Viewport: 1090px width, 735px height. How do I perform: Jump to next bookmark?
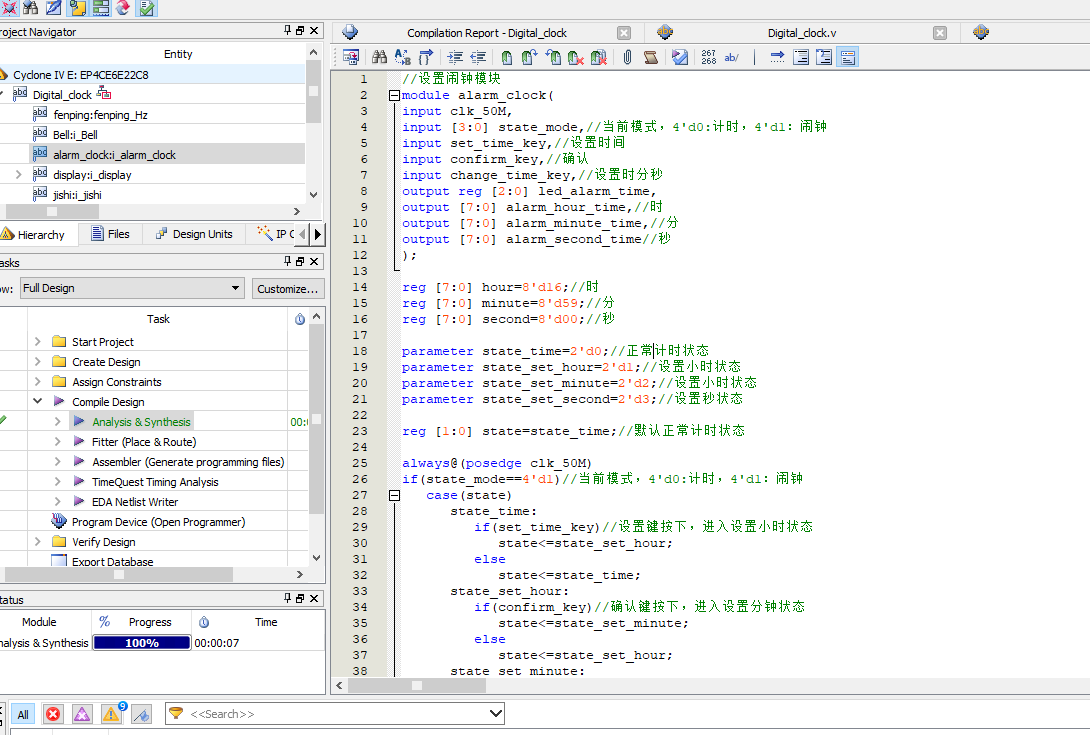(530, 57)
